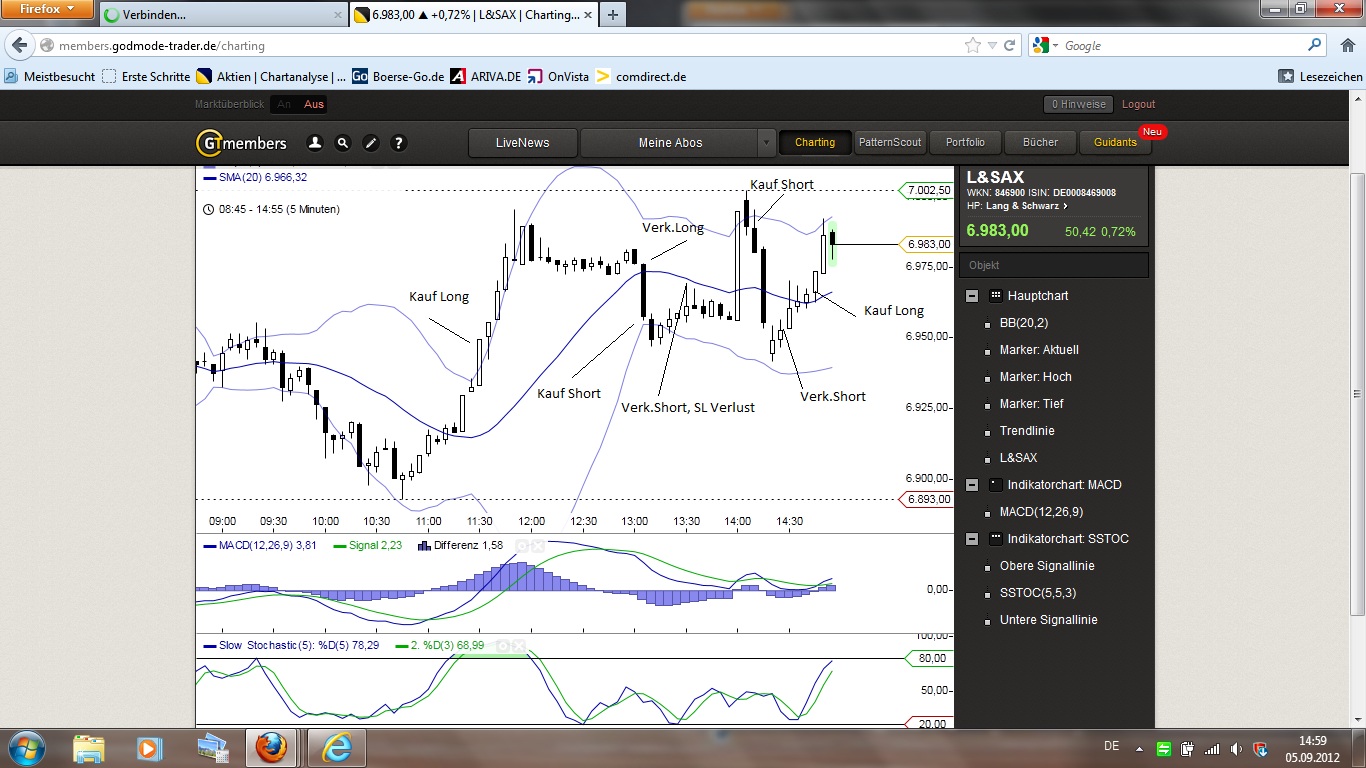Screen dimensions: 1366x768
Task: Bookmark the page using the star icon
Action: (x=971, y=45)
